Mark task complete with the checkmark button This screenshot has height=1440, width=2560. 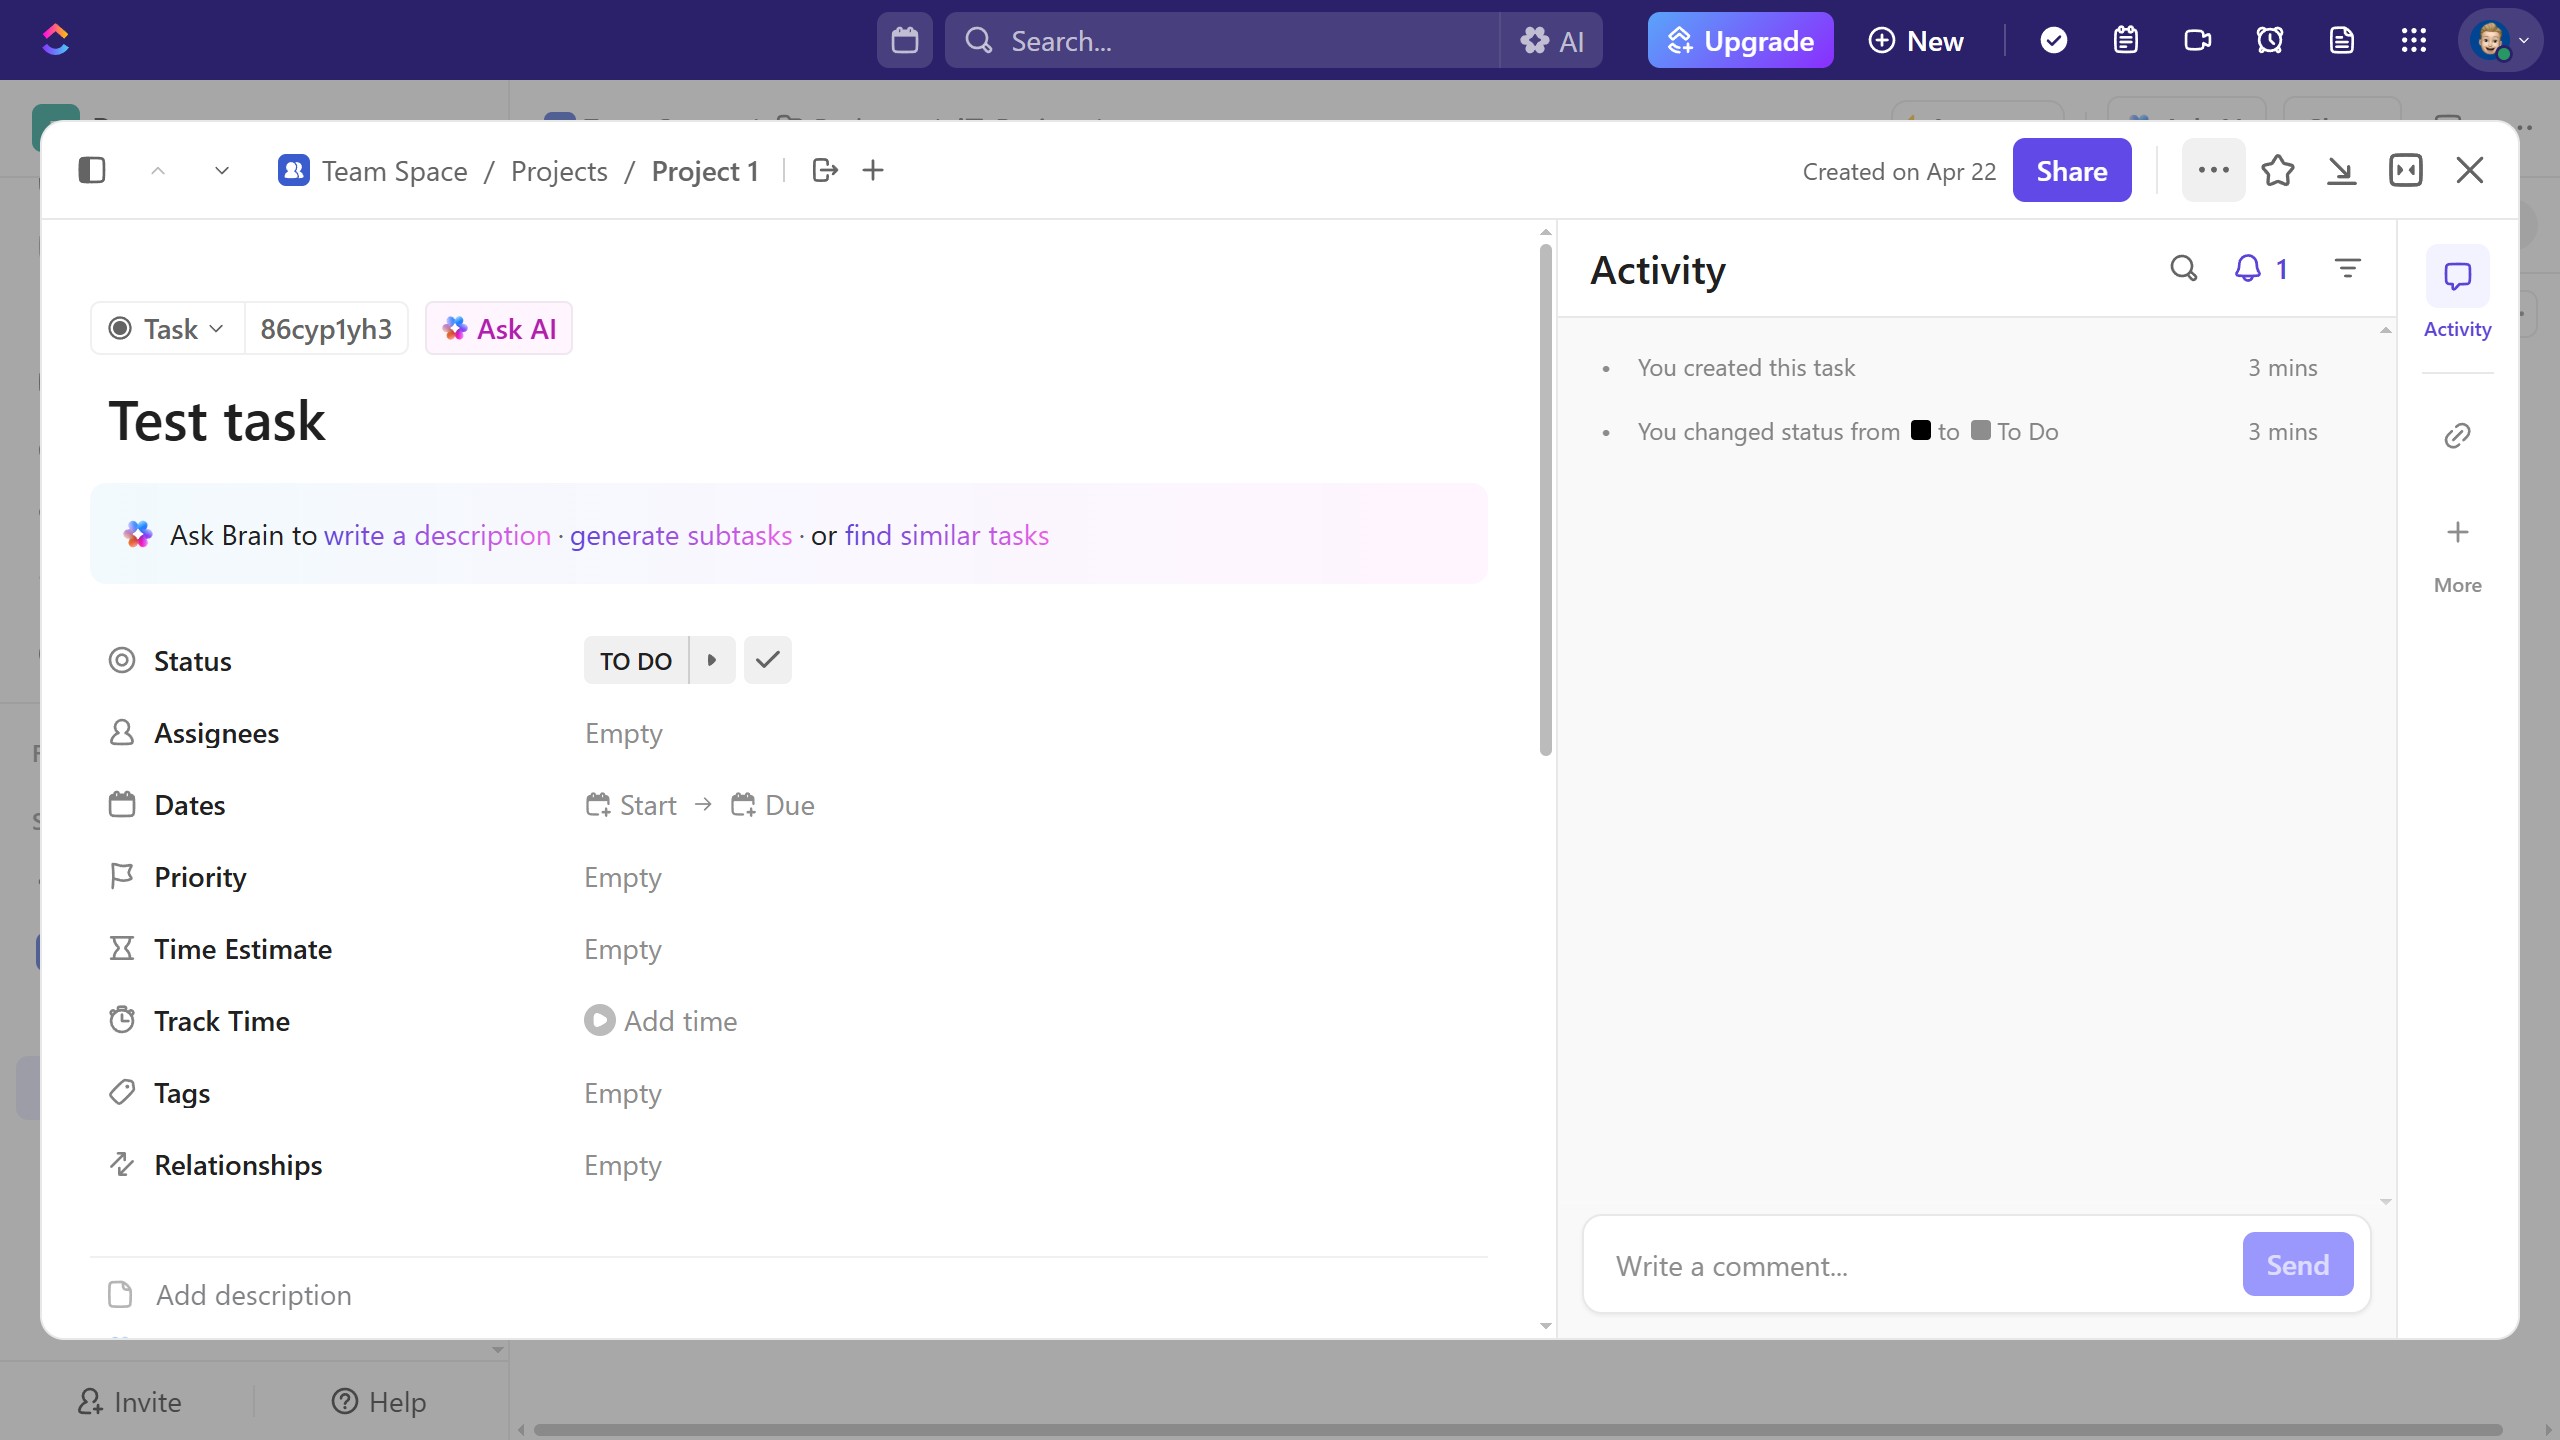click(767, 660)
